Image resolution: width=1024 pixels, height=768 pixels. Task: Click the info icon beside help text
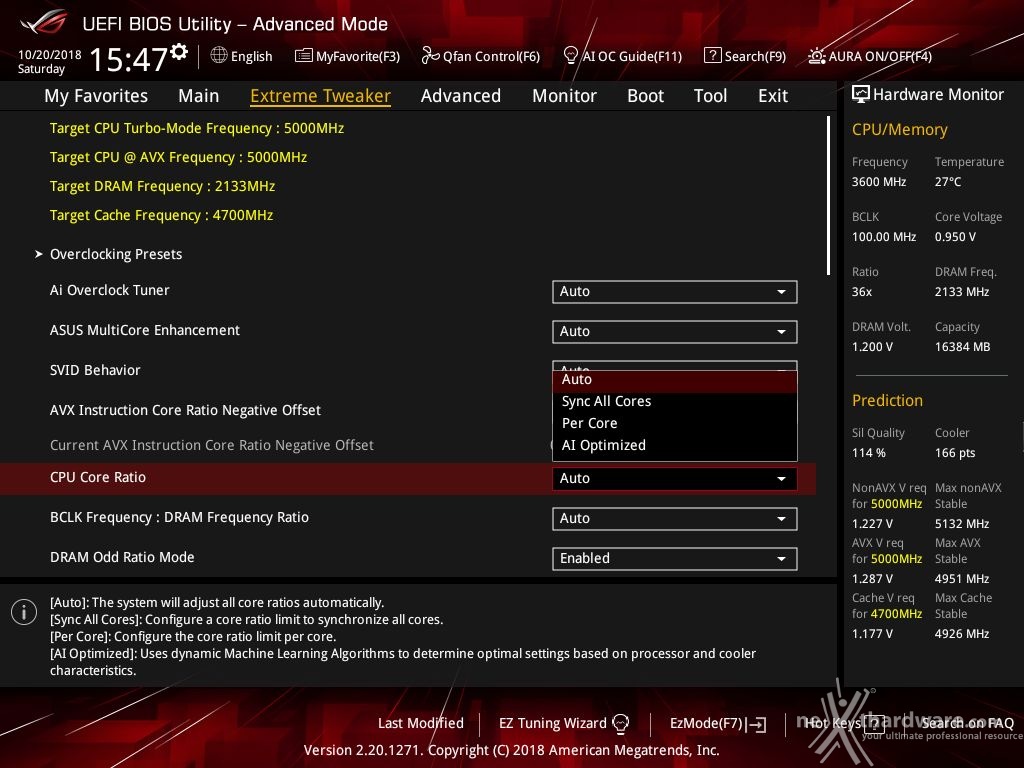(x=24, y=612)
